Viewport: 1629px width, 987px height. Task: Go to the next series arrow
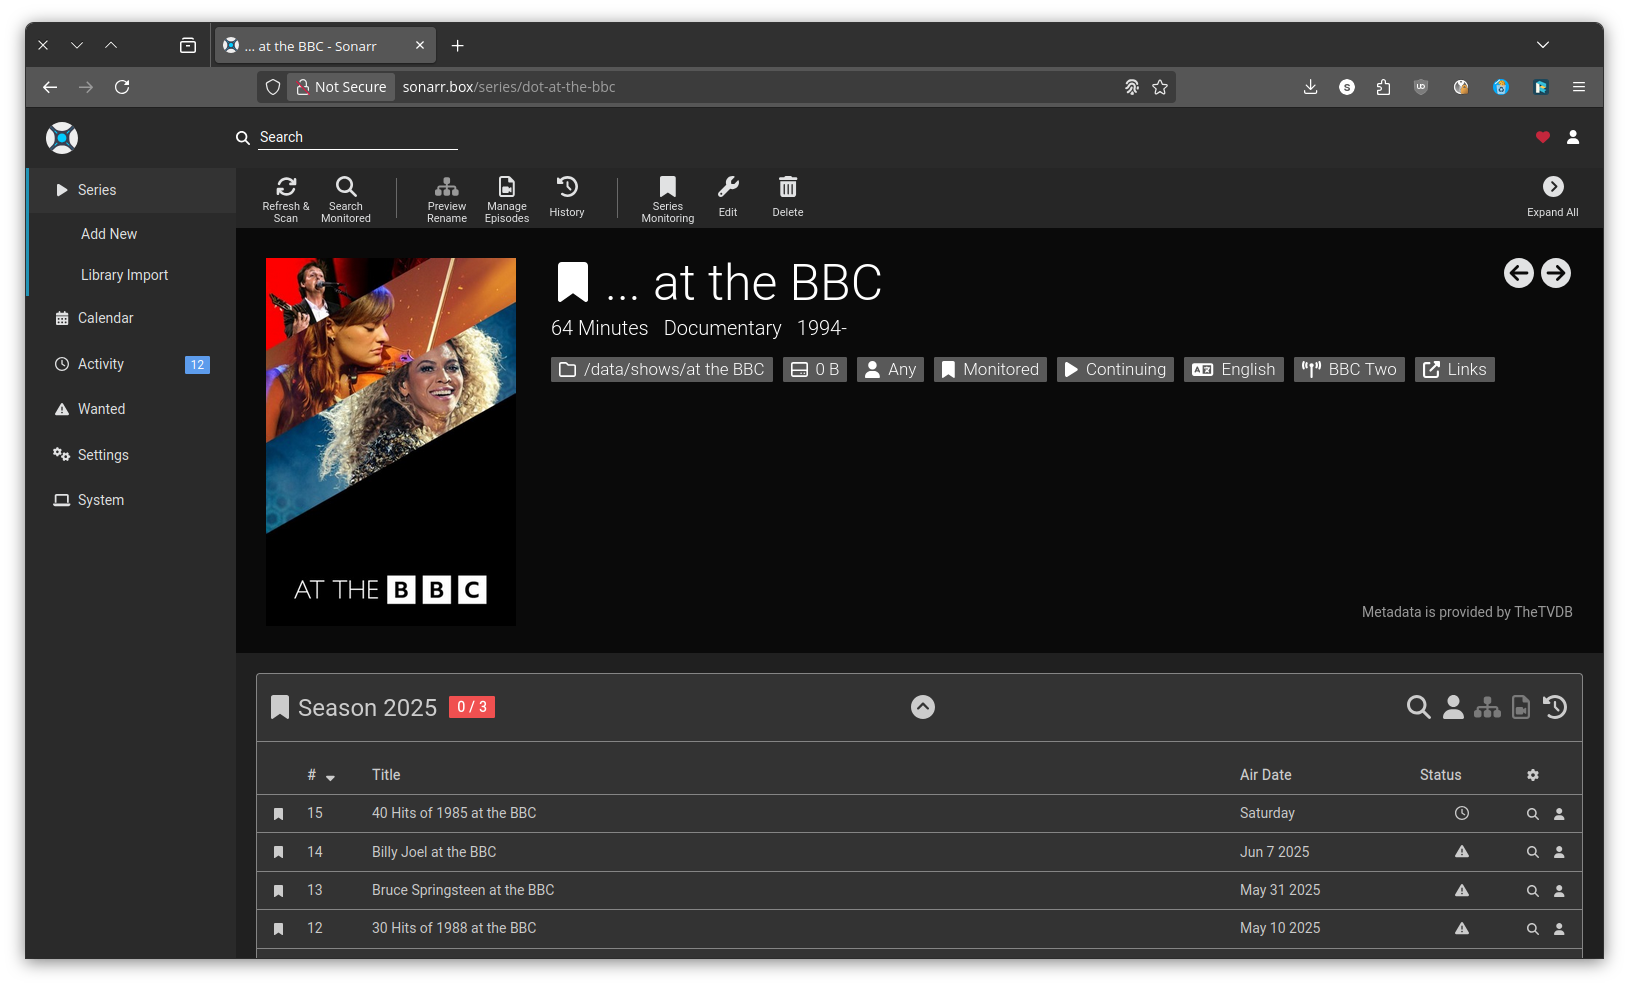tap(1555, 273)
